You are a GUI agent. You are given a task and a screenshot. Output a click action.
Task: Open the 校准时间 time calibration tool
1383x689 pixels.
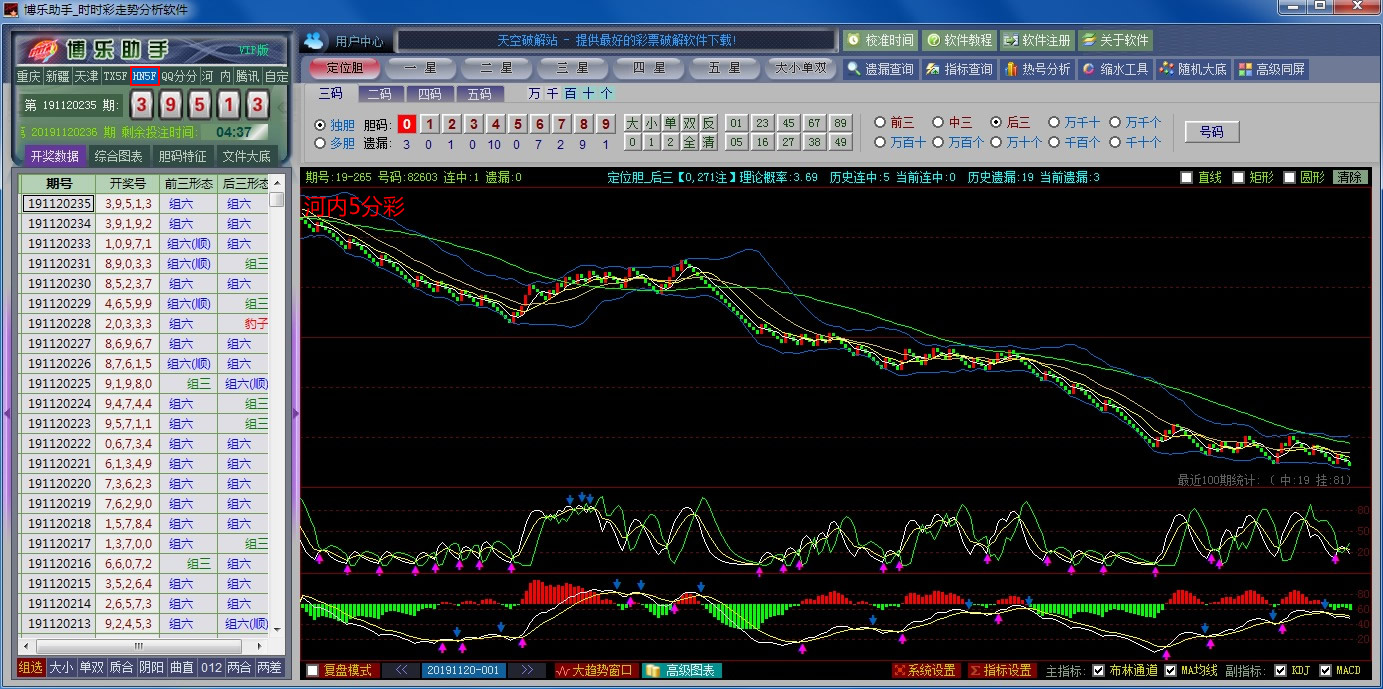[x=880, y=40]
